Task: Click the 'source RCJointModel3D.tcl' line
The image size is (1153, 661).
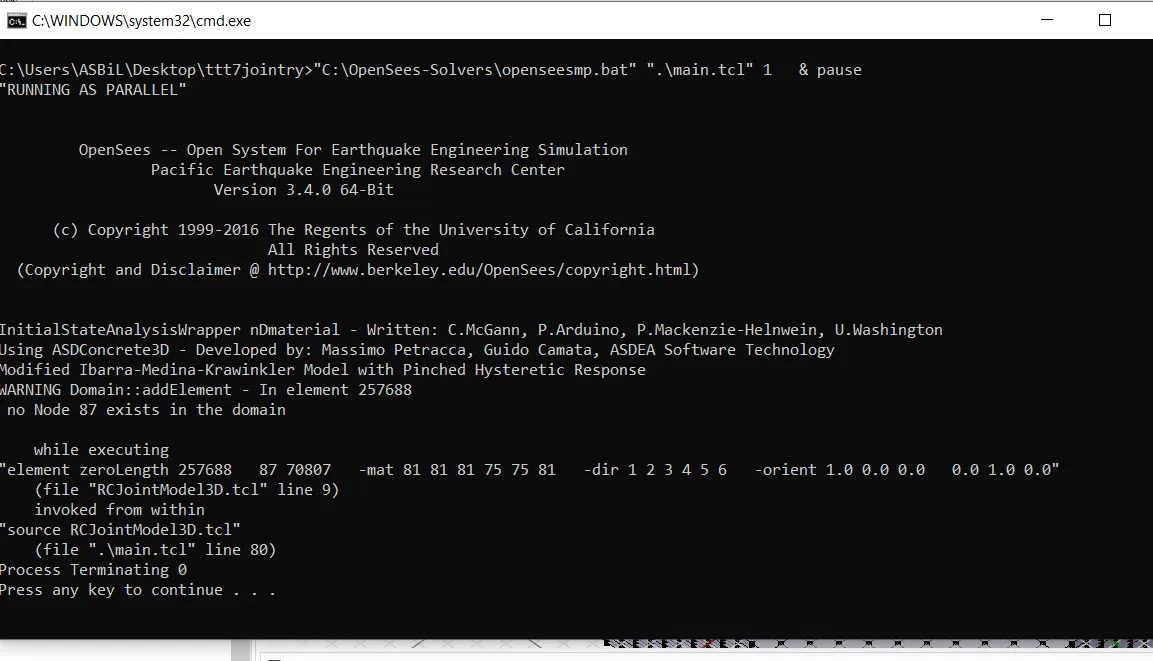Action: [121, 530]
